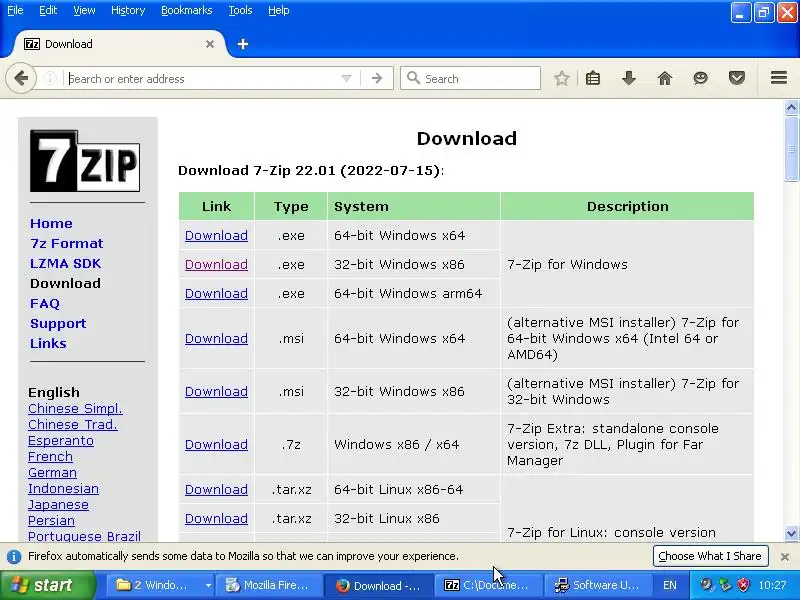
Task: Download the 32-bit Windows x86 .exe
Action: coord(216,265)
